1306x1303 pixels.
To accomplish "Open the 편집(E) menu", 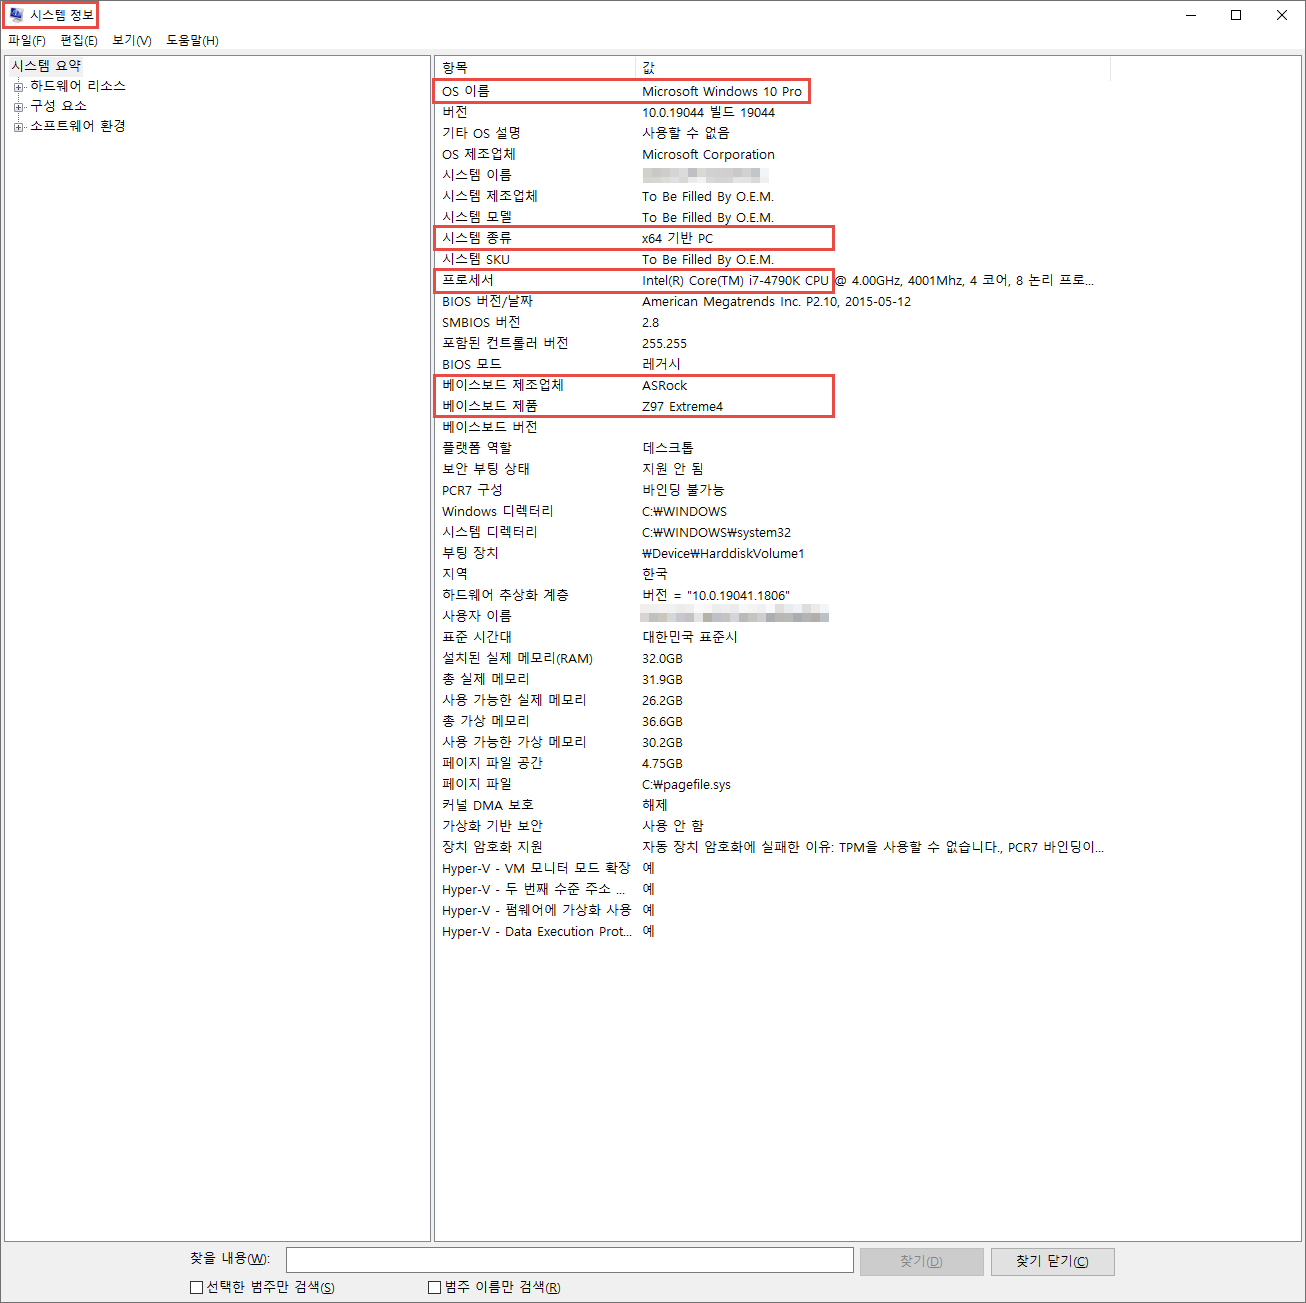I will (x=79, y=40).
